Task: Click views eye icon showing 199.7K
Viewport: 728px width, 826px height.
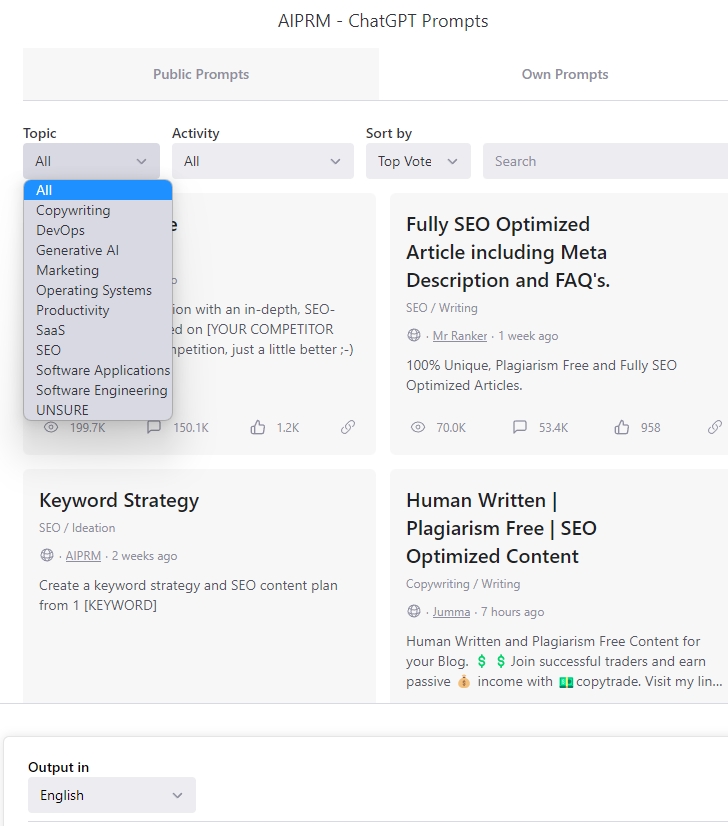Action: point(51,427)
